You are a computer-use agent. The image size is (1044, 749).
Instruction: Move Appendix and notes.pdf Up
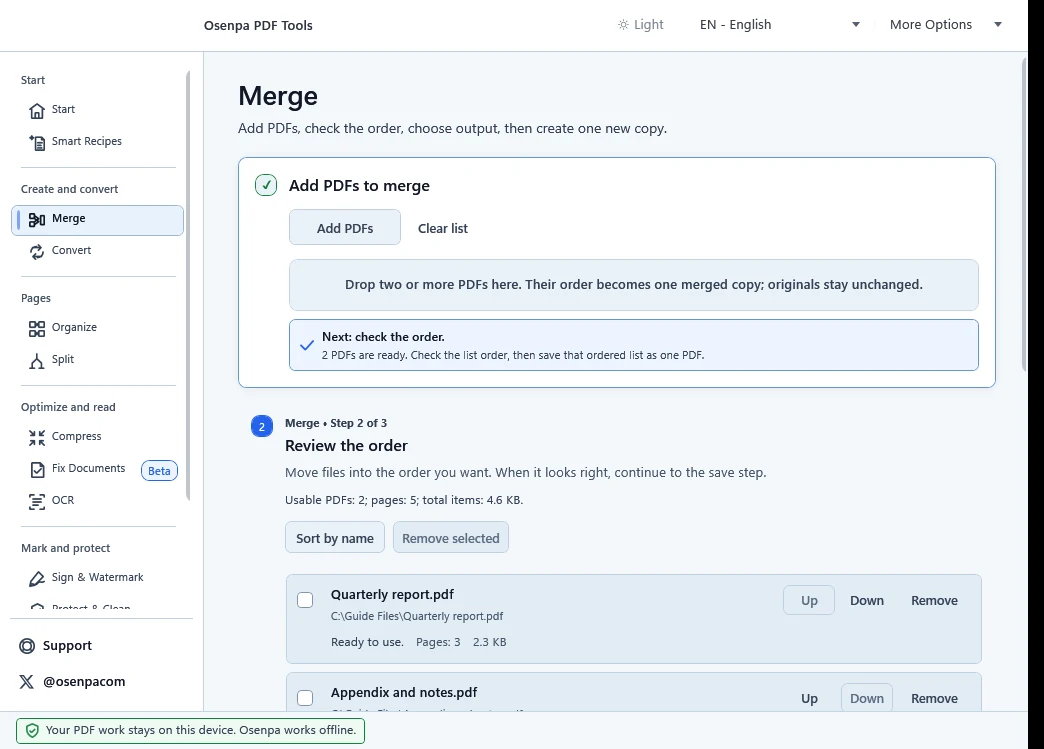[809, 698]
